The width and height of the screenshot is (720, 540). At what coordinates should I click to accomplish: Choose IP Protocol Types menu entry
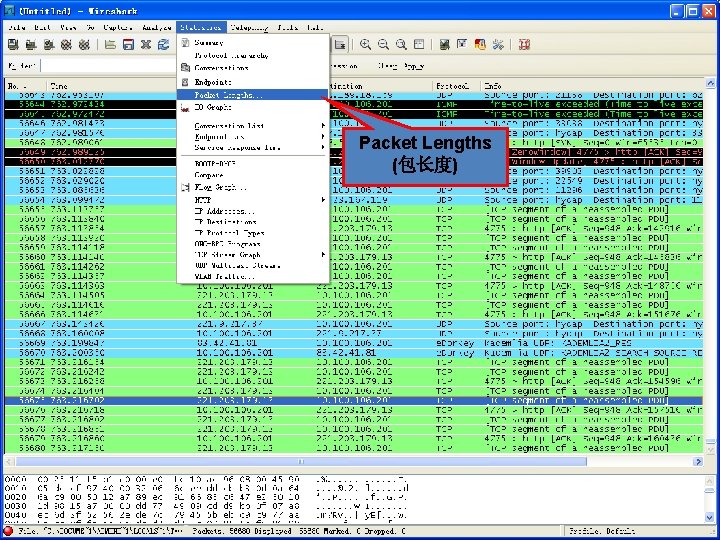253,233
